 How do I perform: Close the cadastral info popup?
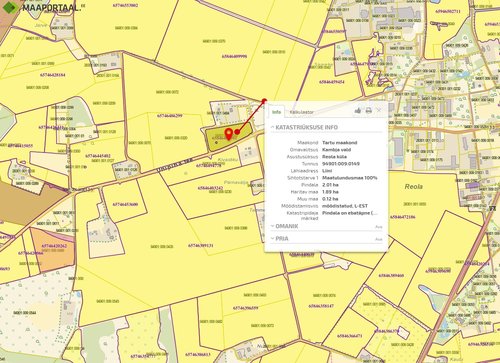tap(379, 110)
